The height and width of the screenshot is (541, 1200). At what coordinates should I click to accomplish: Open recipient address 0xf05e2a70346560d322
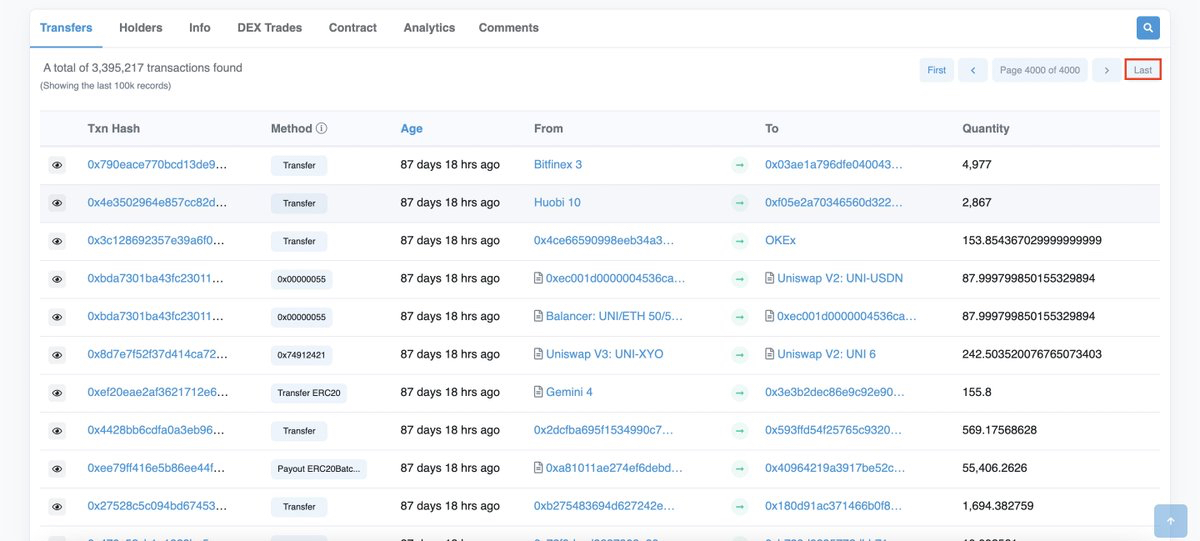point(834,203)
